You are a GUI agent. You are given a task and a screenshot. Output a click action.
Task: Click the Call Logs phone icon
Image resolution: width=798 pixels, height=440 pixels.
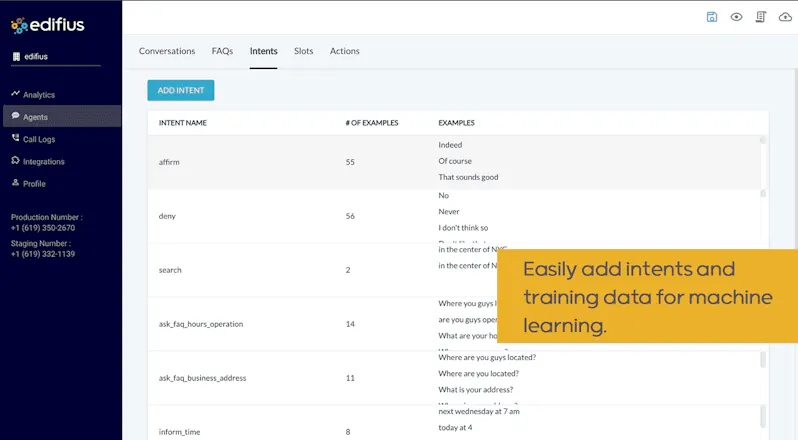(15, 138)
